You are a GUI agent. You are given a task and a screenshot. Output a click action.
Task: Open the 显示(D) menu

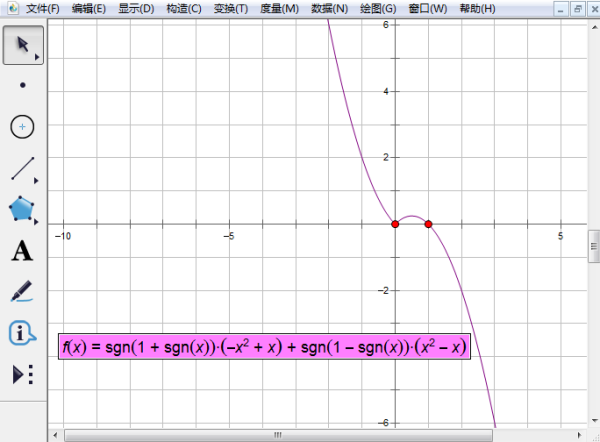136,8
